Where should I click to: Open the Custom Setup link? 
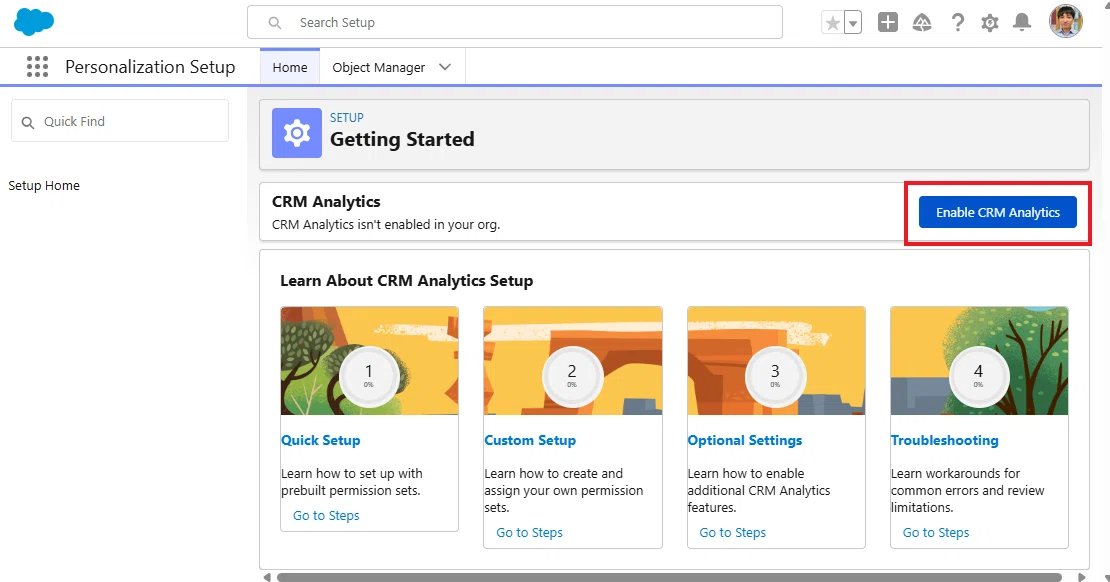[530, 440]
